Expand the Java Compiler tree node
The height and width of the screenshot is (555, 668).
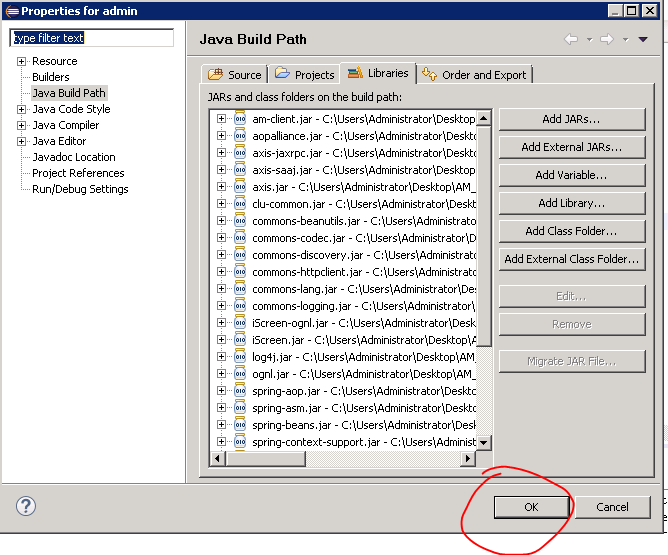coord(21,125)
